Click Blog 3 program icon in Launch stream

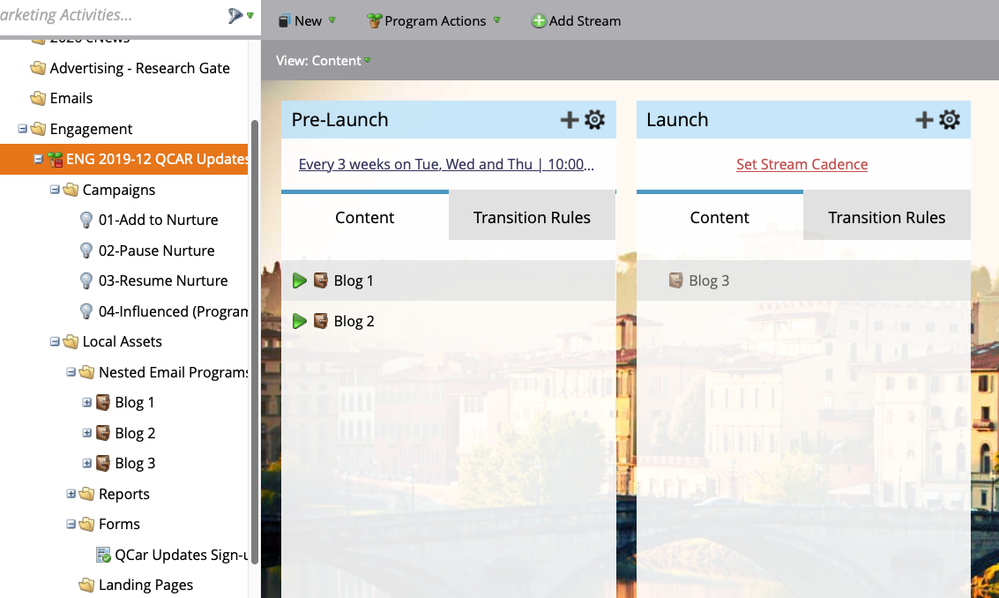(676, 280)
